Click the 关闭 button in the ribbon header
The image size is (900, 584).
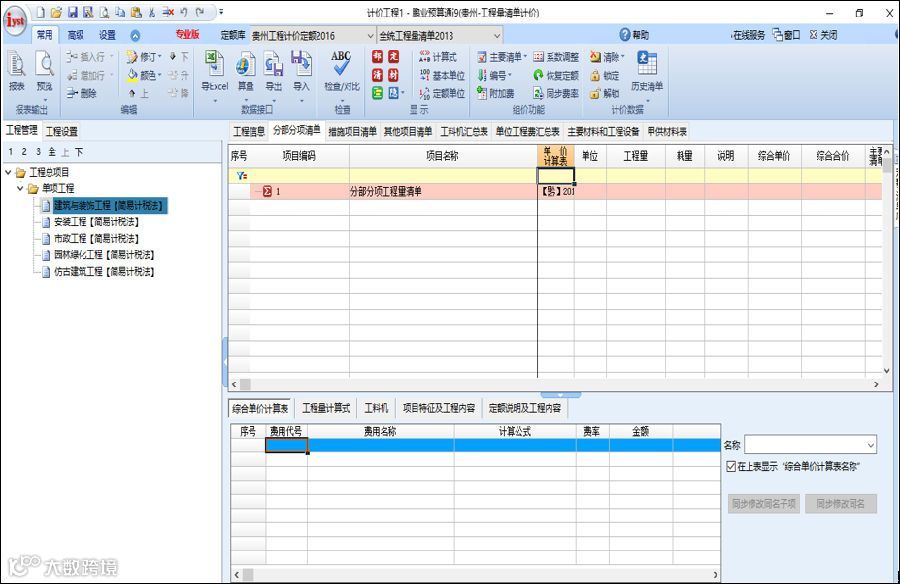pyautogui.click(x=823, y=35)
